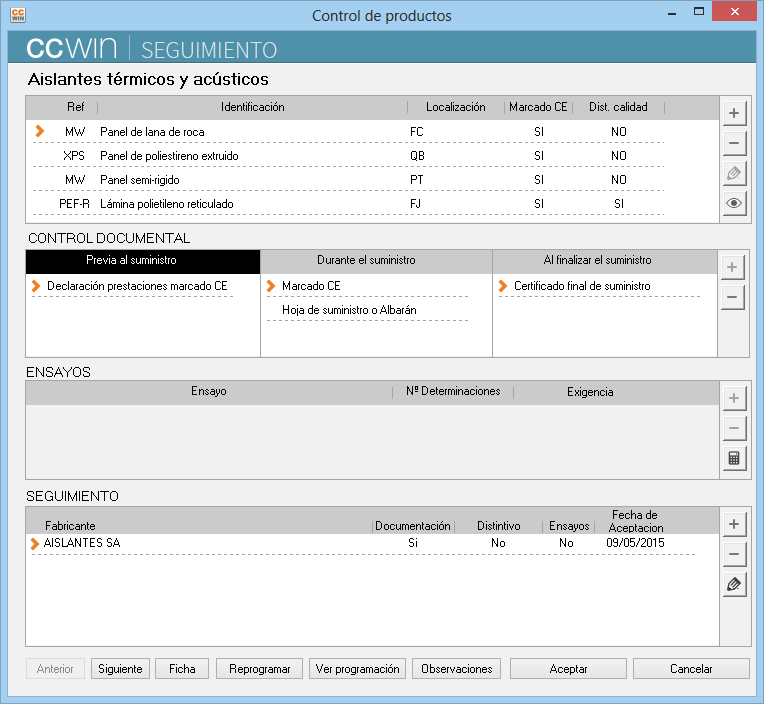
Task: Add a new Seguimiento entry with plus
Action: tap(734, 524)
